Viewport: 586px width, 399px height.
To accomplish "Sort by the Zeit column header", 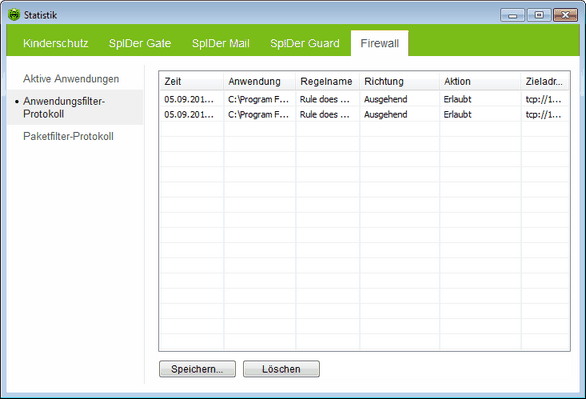I will [192, 81].
